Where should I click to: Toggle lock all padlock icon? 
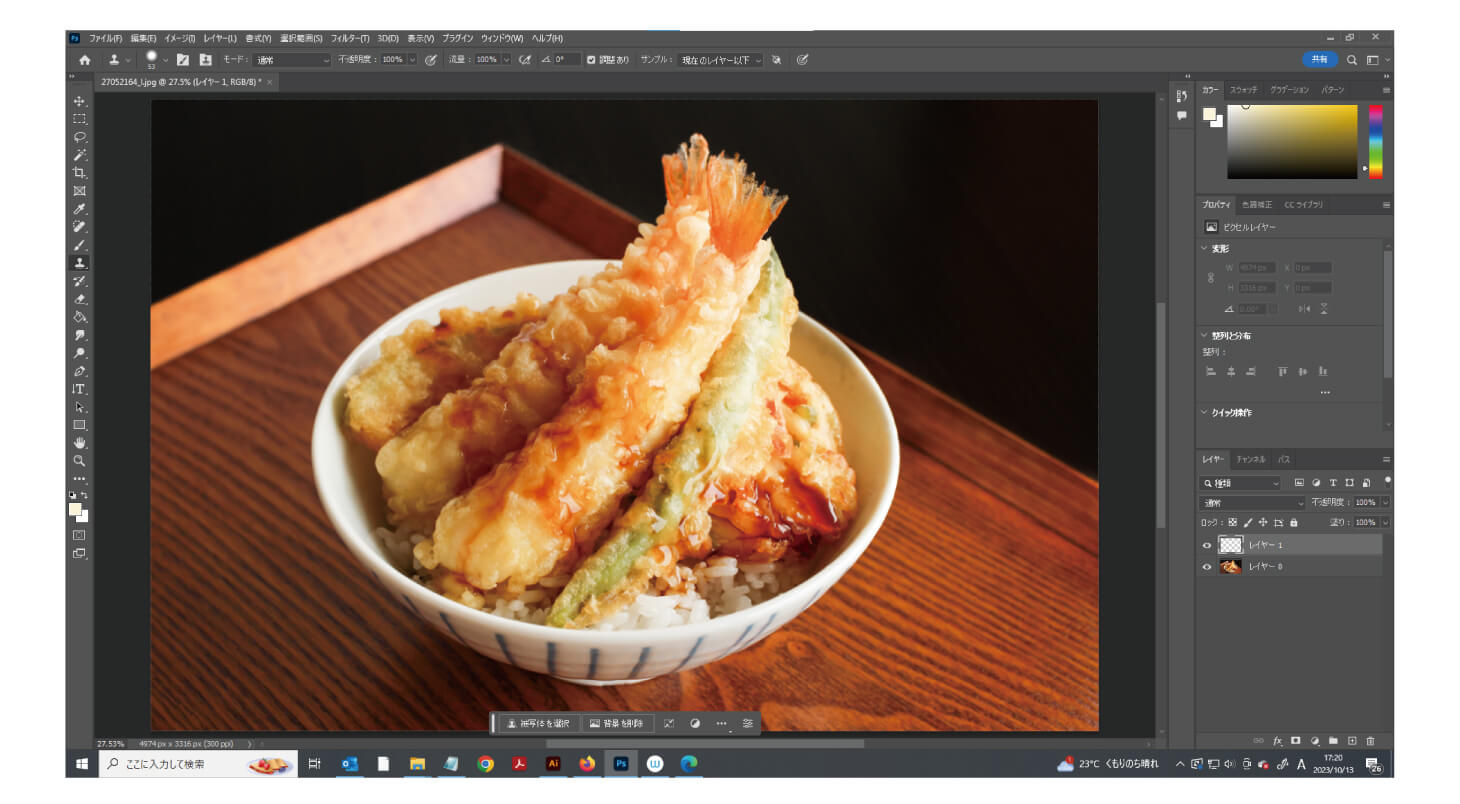[1294, 523]
